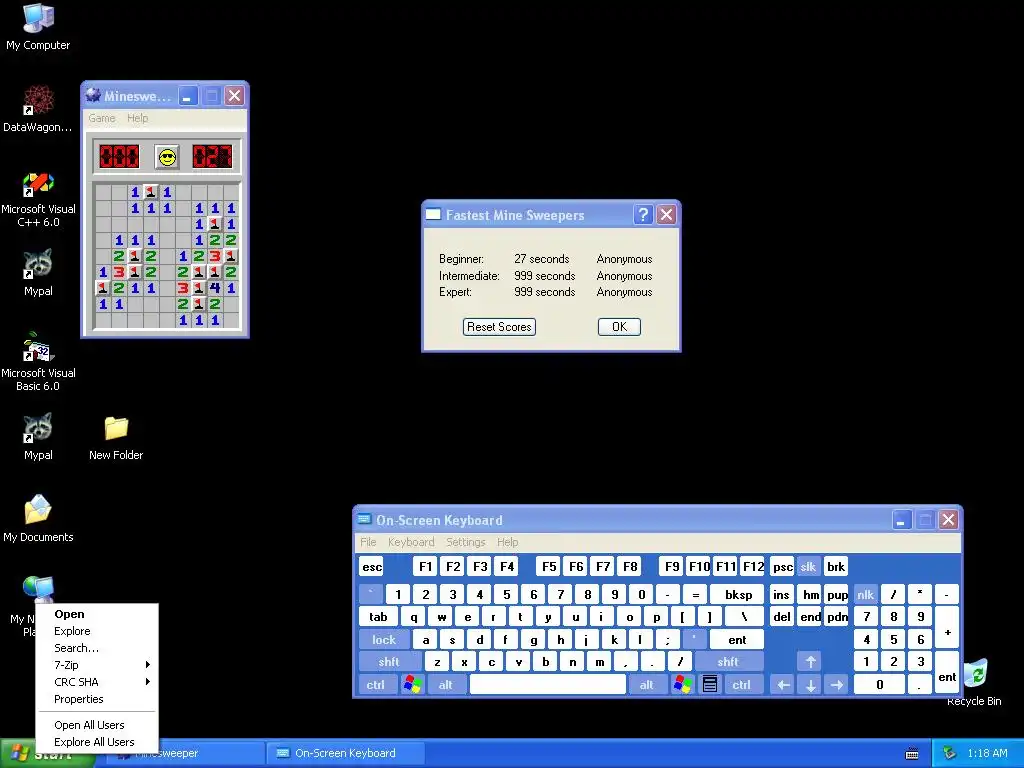
Task: Click the On-Screen Keyboard taskbar button
Action: click(x=345, y=753)
